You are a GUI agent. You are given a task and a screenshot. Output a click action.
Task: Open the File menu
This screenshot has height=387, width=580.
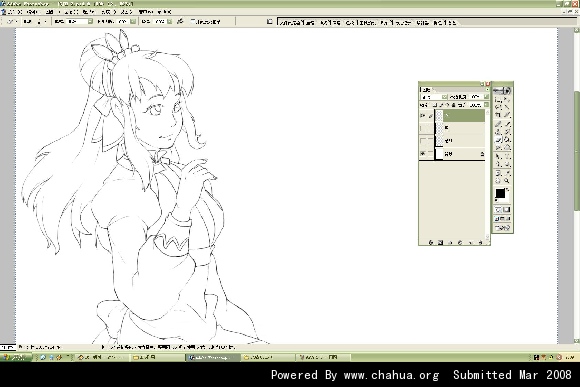pos(15,12)
